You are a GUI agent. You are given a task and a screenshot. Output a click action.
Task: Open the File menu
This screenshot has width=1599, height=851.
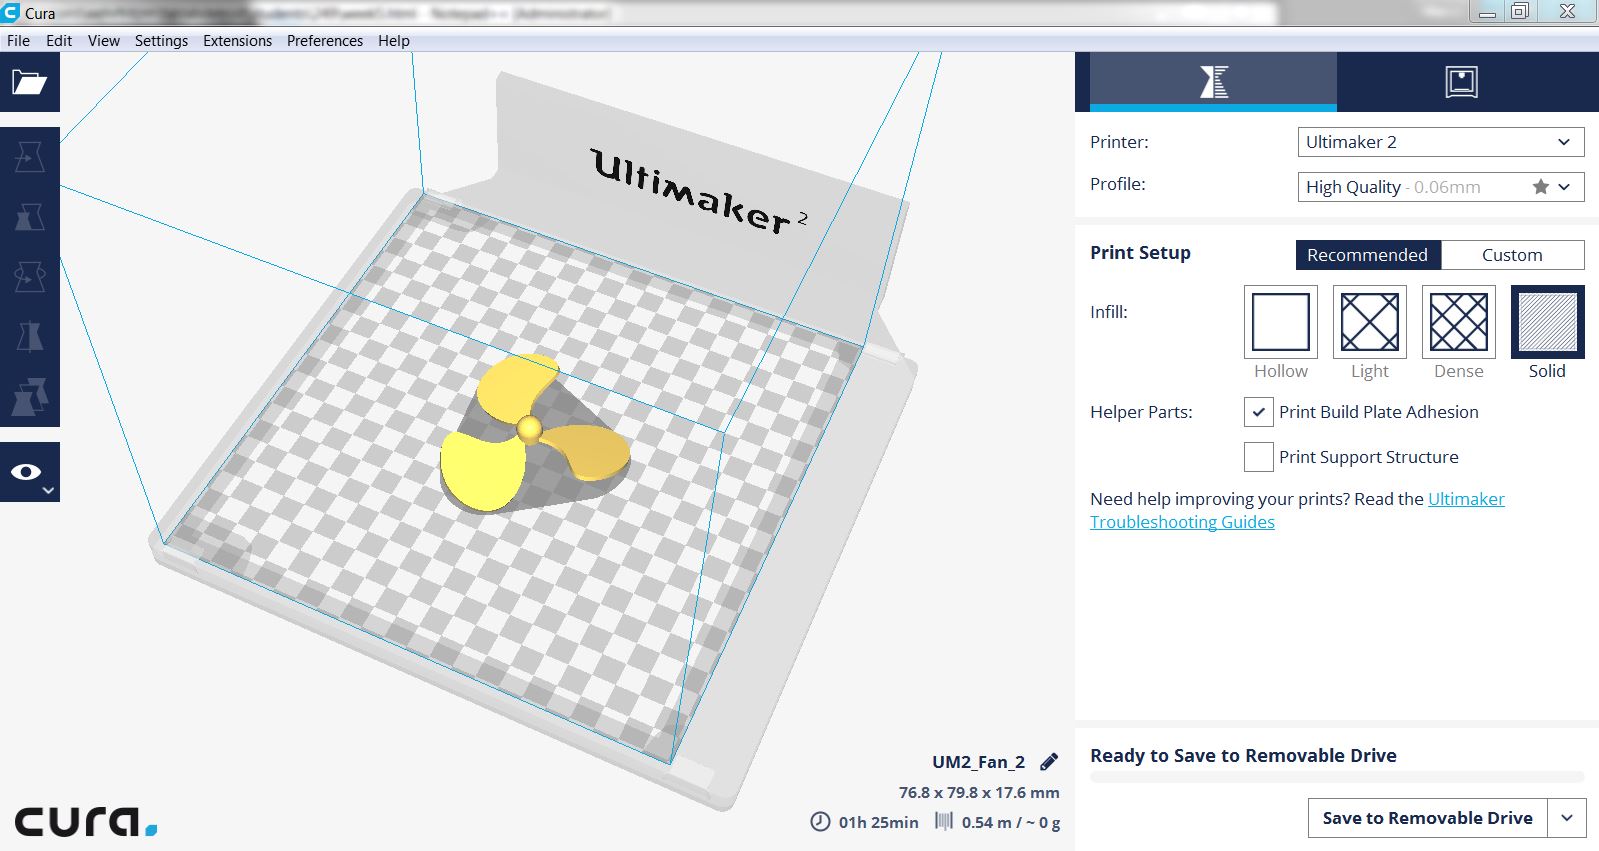pos(18,41)
